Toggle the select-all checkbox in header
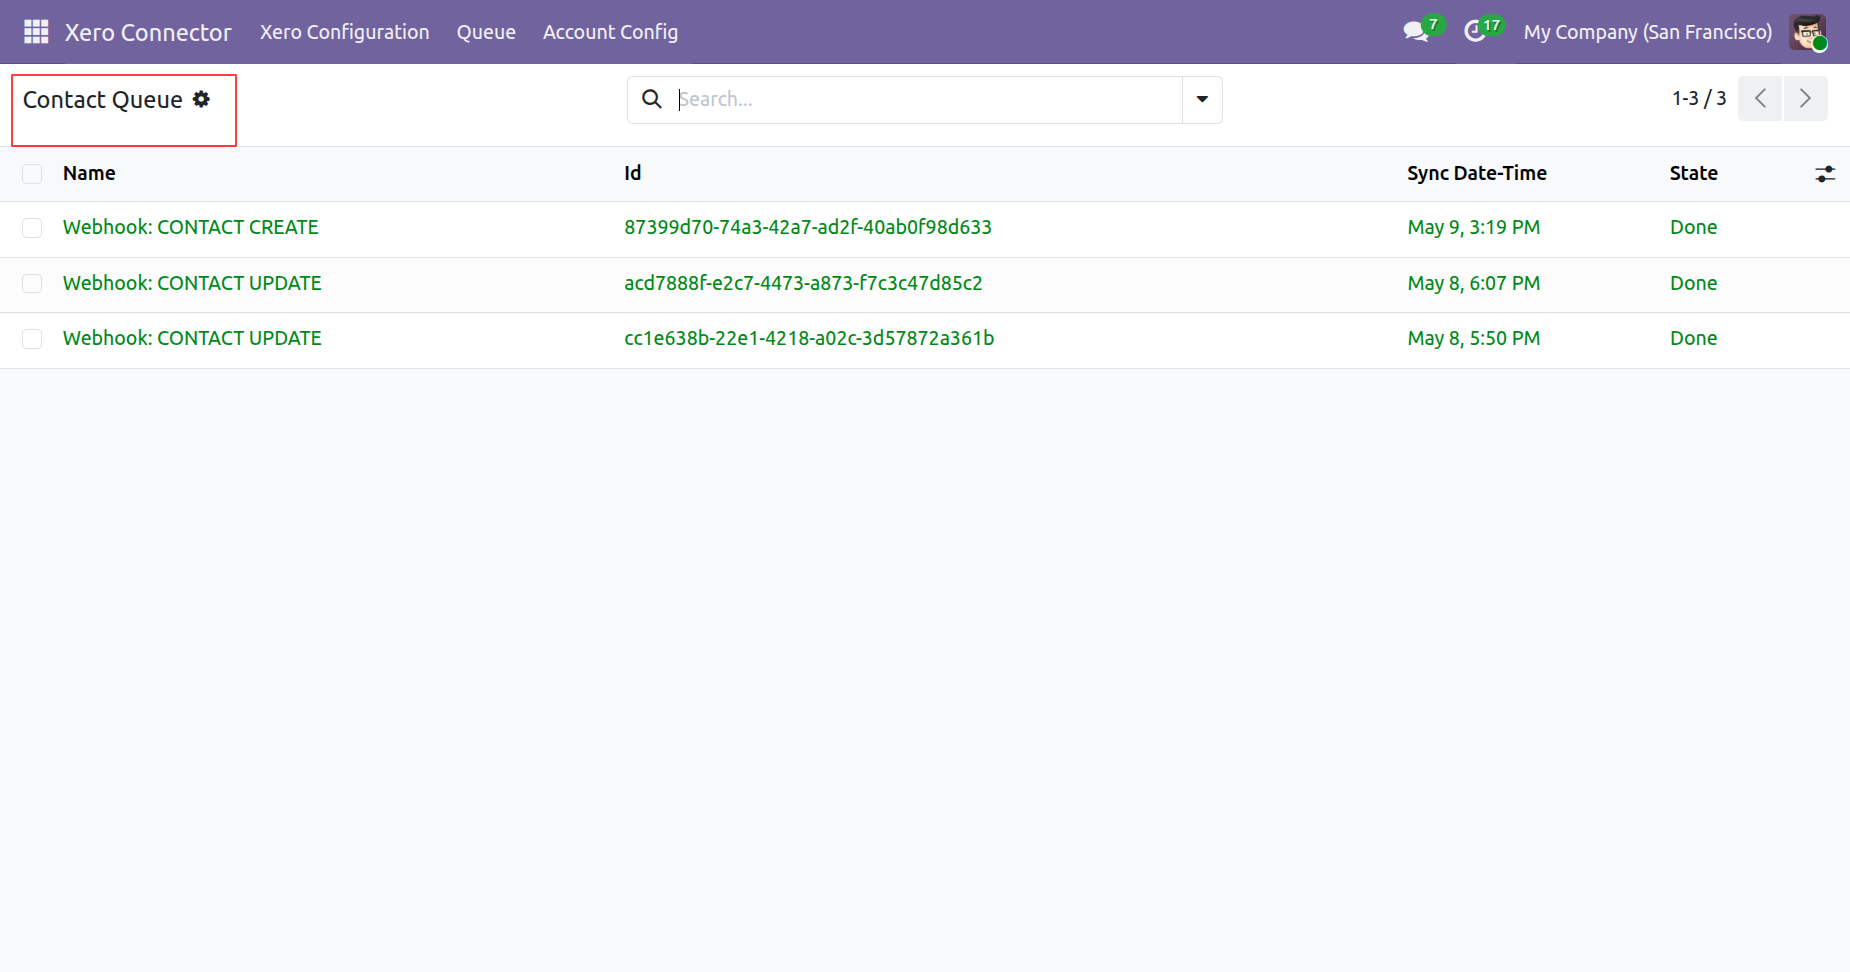 point(32,174)
